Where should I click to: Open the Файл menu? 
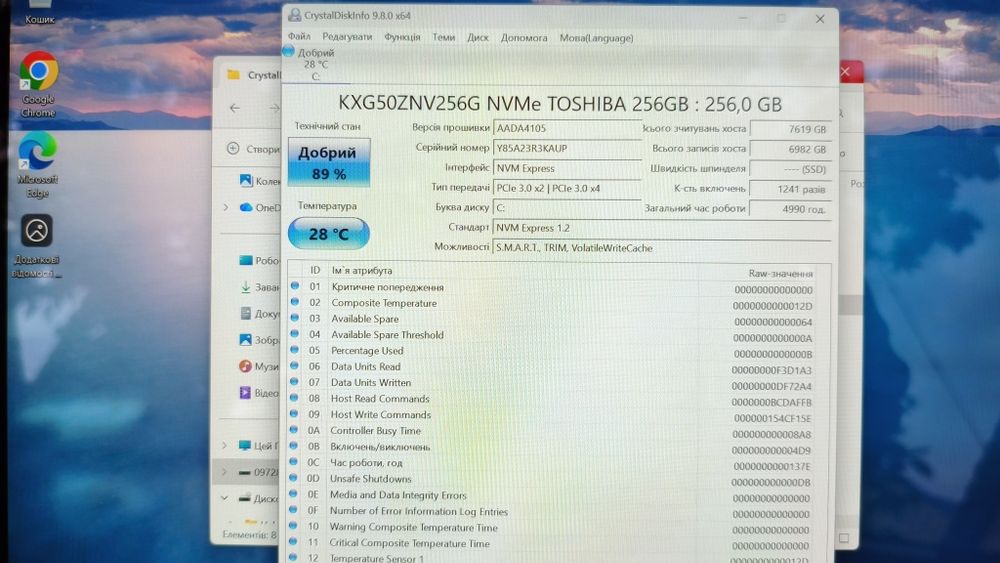(x=299, y=36)
